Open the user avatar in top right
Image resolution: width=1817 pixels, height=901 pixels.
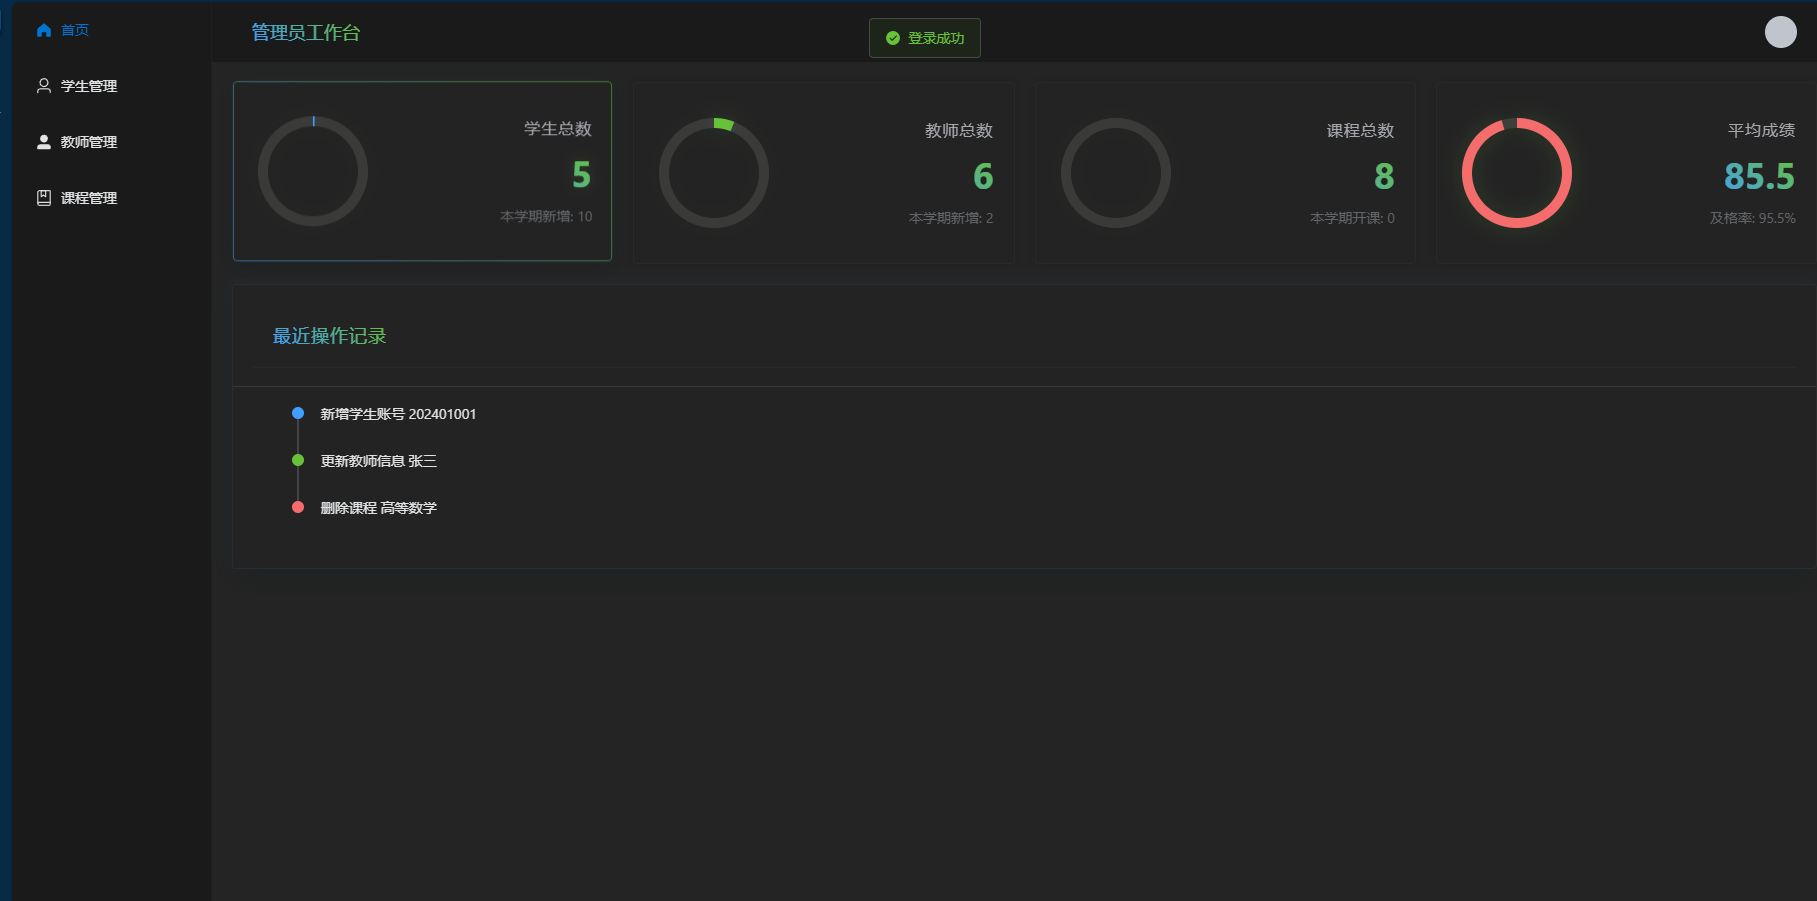coord(1780,32)
